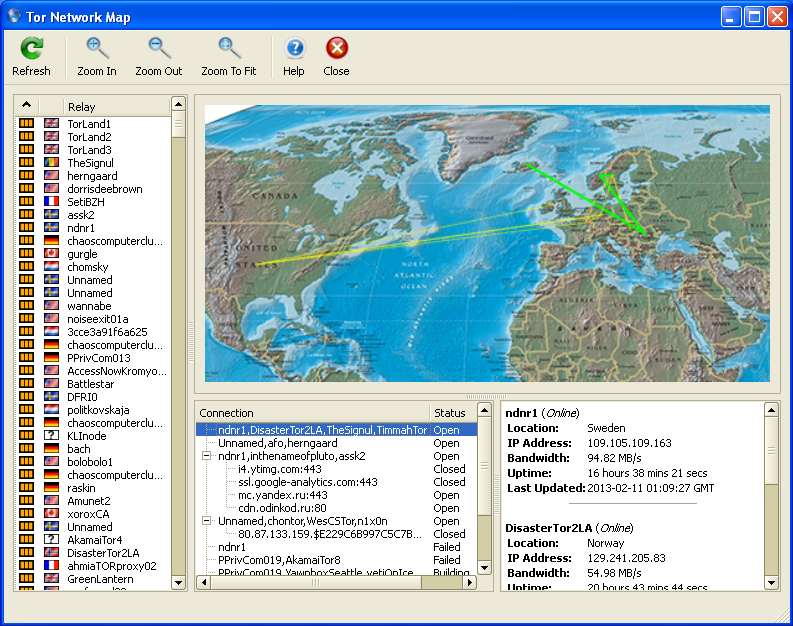Click the Dutch flag beside chomsky

pyautogui.click(x=51, y=266)
